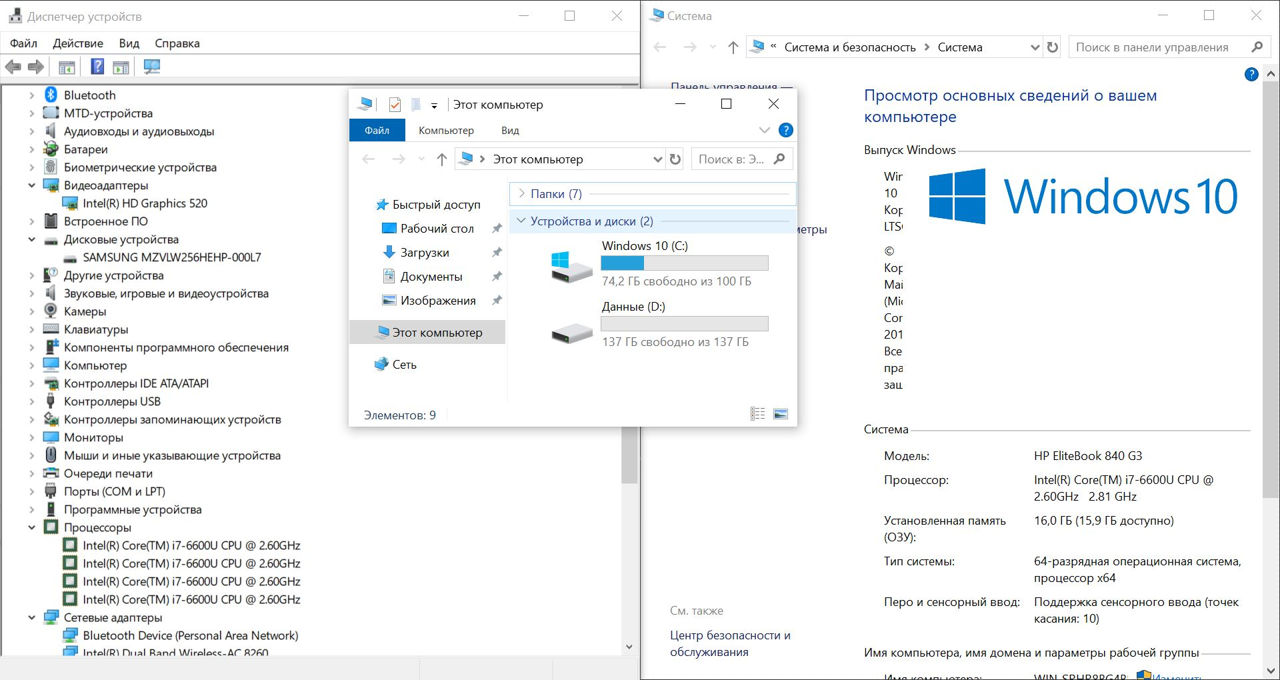The width and height of the screenshot is (1280, 680).
Task: Click the scan for hardware changes toolbar icon
Action: click(x=152, y=67)
